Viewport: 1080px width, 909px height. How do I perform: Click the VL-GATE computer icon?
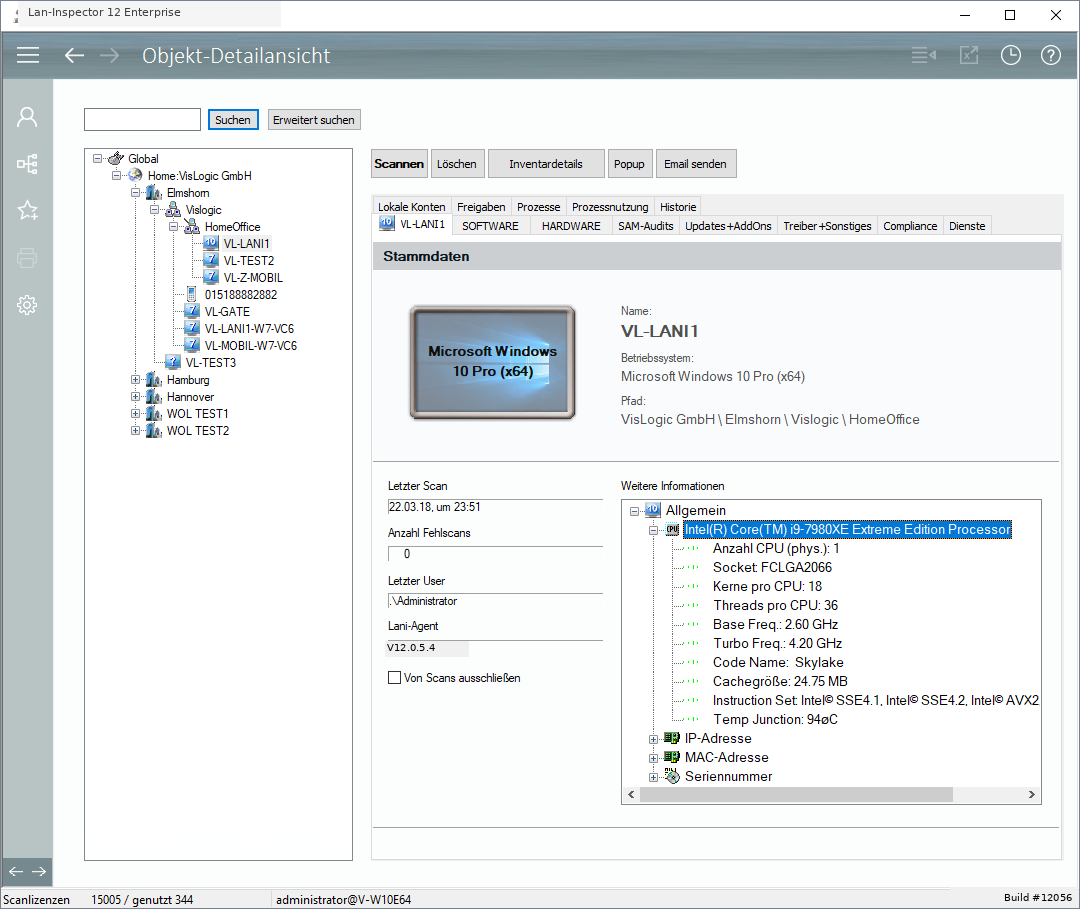[x=193, y=311]
